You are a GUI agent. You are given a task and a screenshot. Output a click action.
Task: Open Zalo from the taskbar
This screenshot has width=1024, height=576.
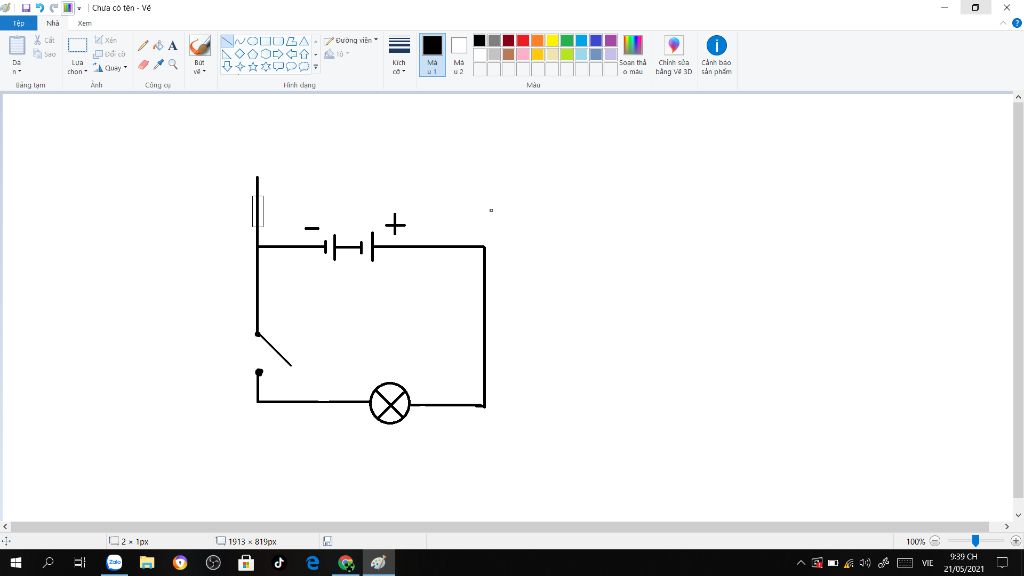click(x=114, y=562)
